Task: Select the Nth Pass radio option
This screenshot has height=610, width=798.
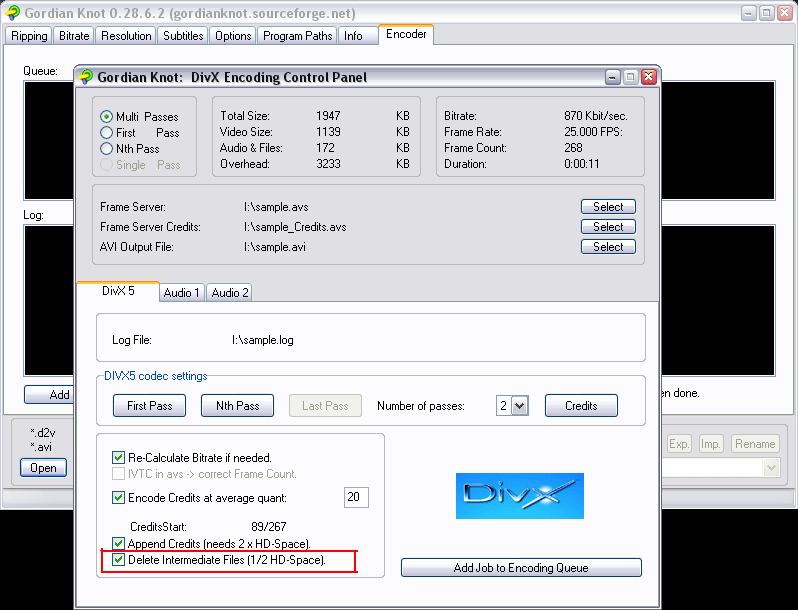Action: click(106, 149)
